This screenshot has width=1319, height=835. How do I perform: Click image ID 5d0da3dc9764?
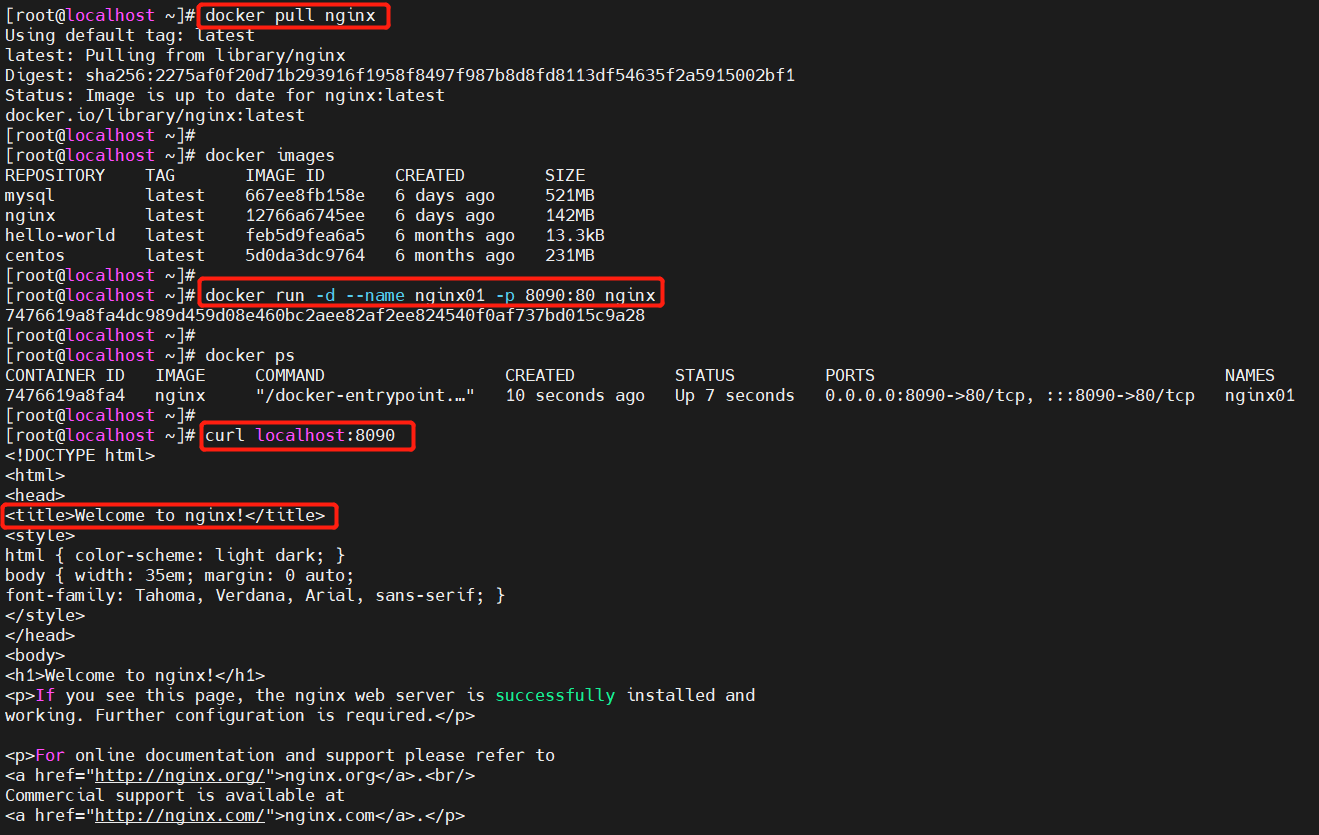point(305,255)
